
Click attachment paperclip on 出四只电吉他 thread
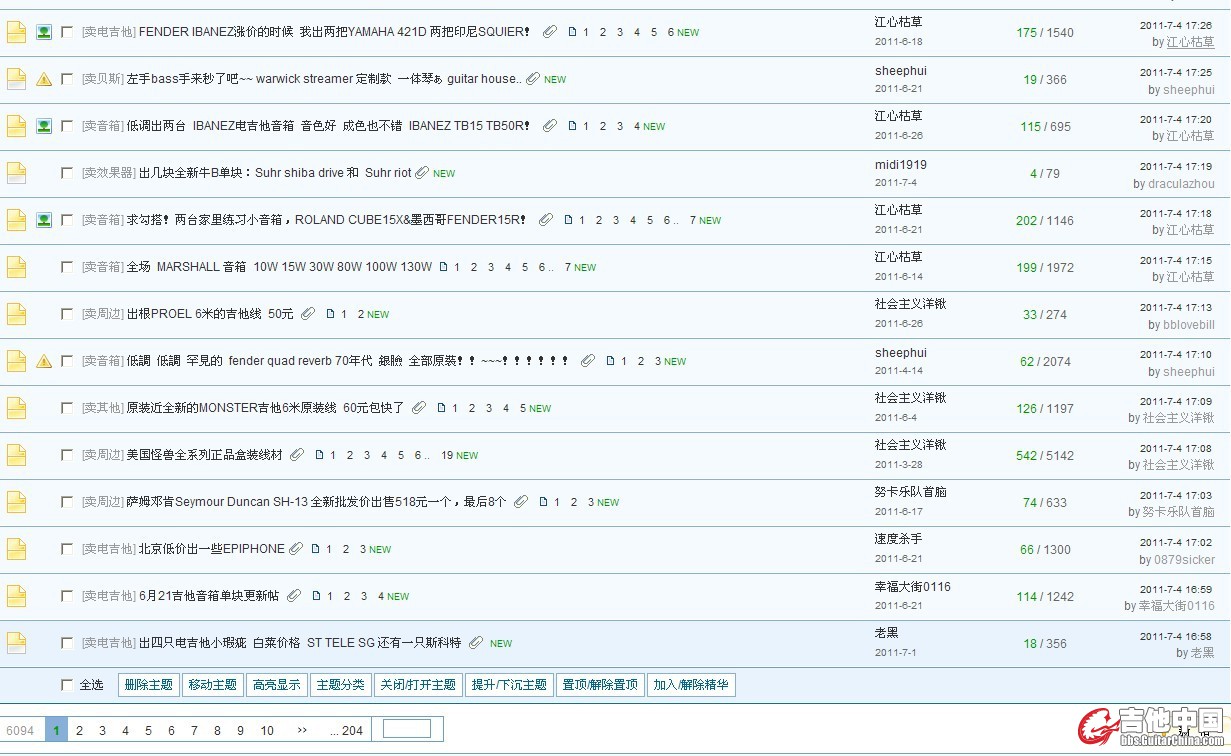[x=476, y=643]
